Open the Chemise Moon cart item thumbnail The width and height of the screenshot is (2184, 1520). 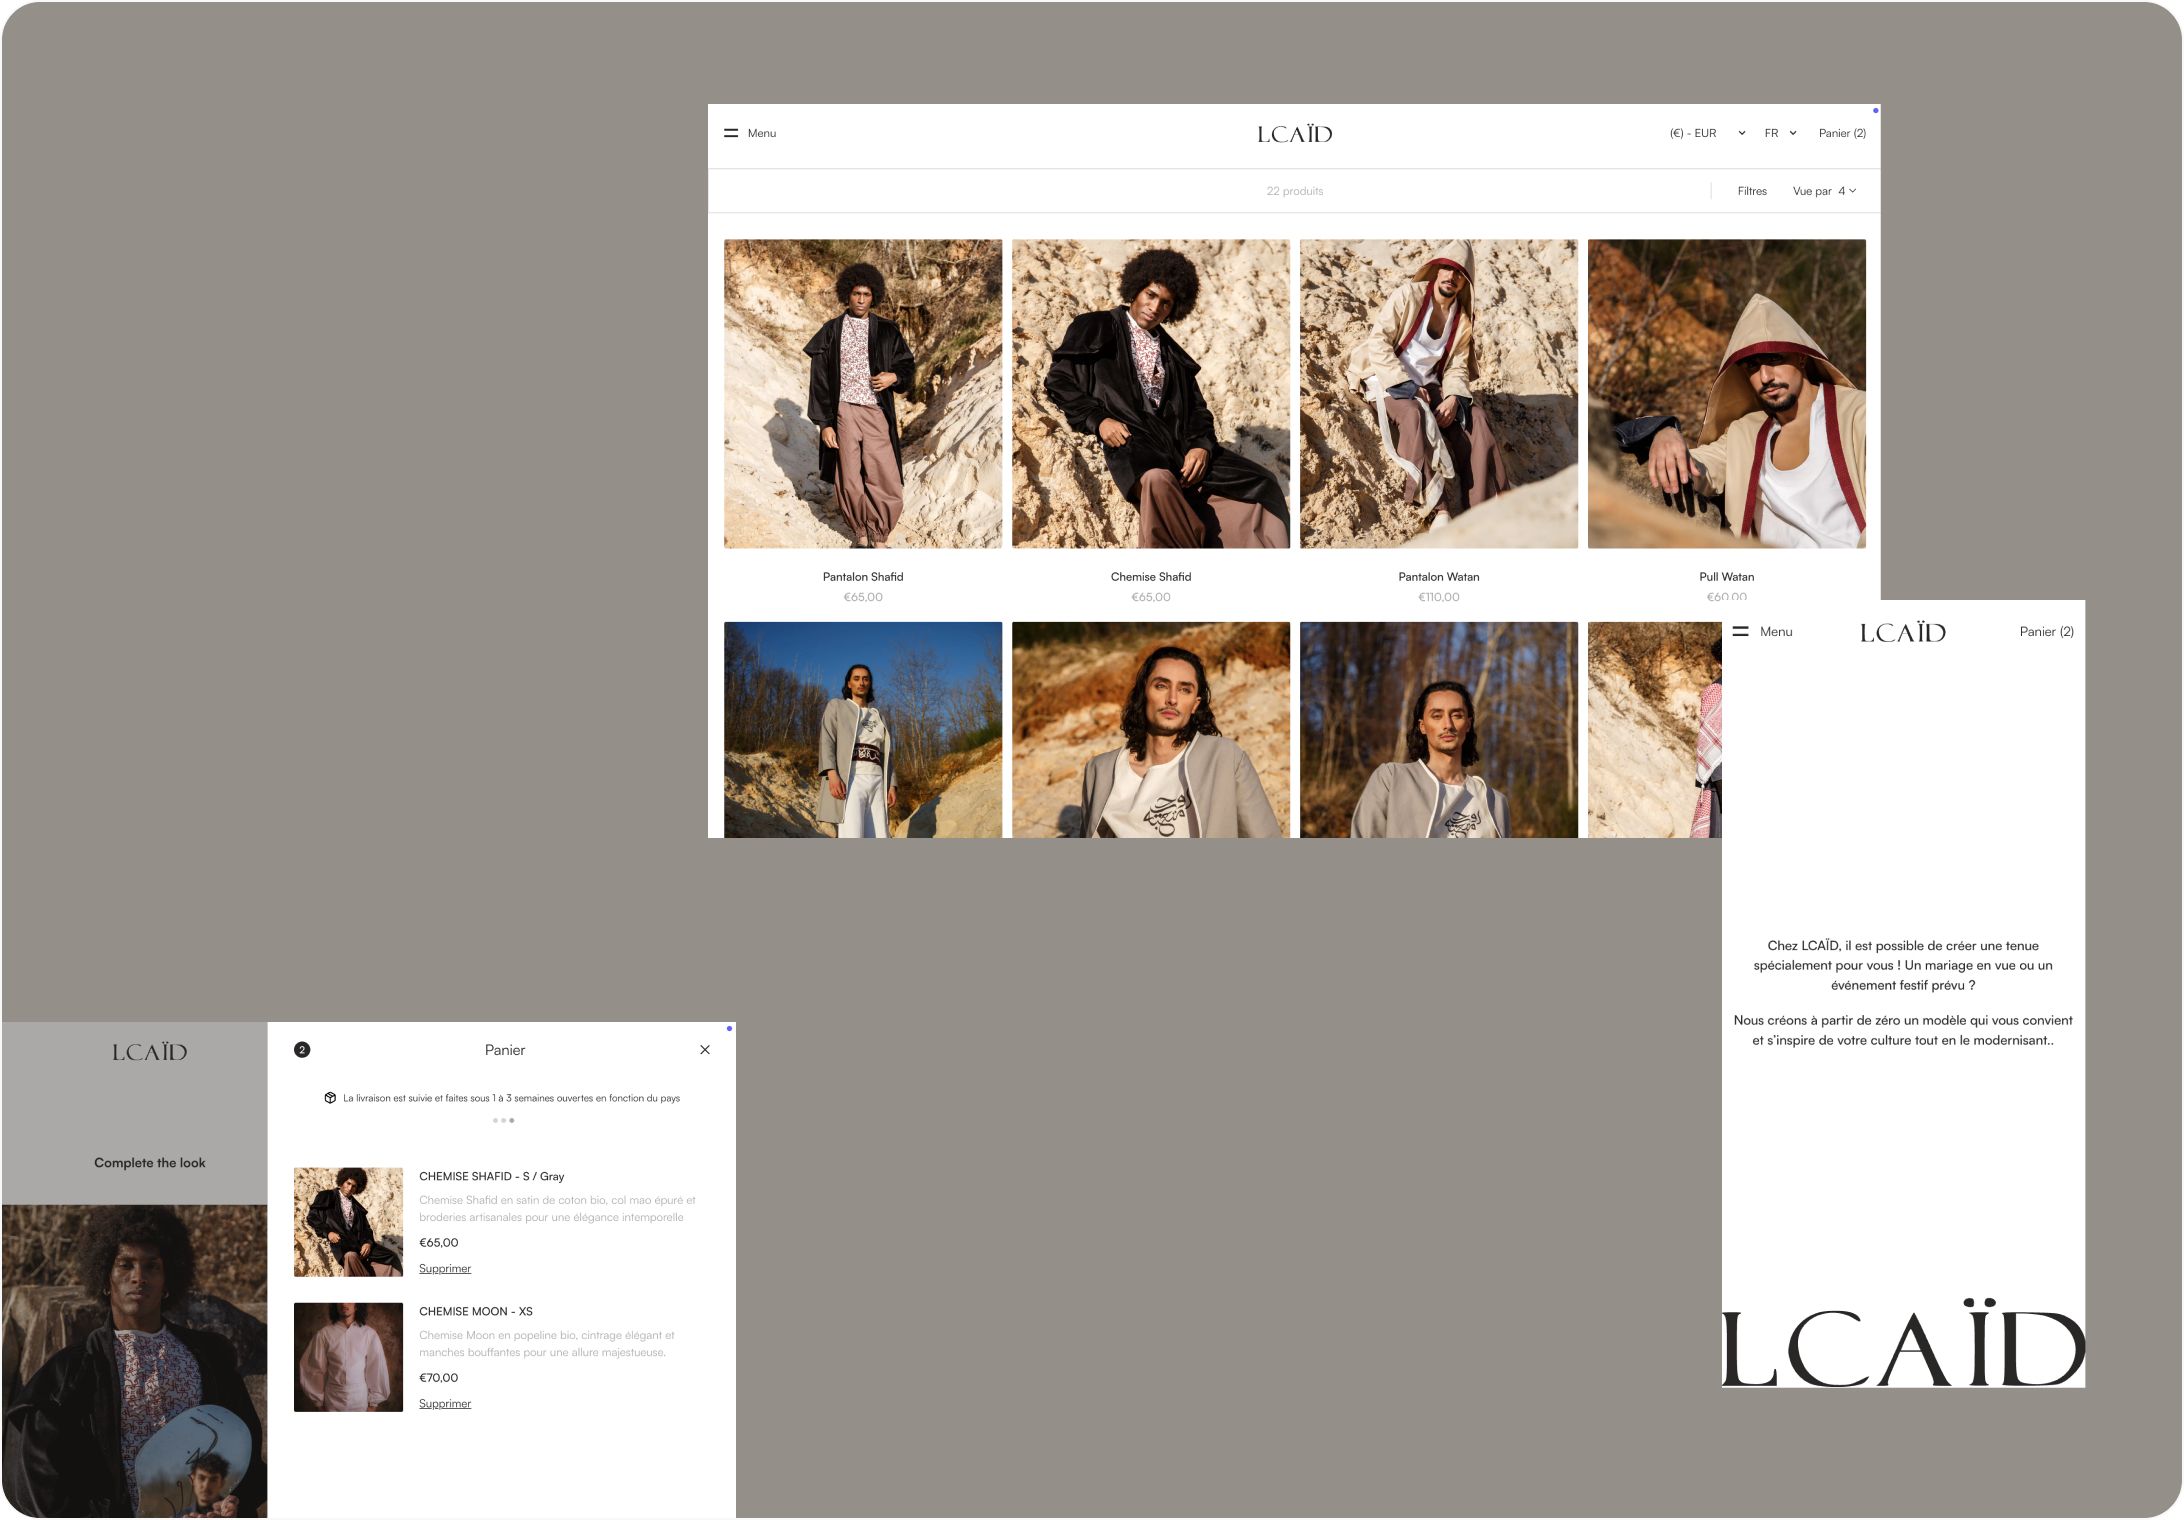[x=348, y=1357]
